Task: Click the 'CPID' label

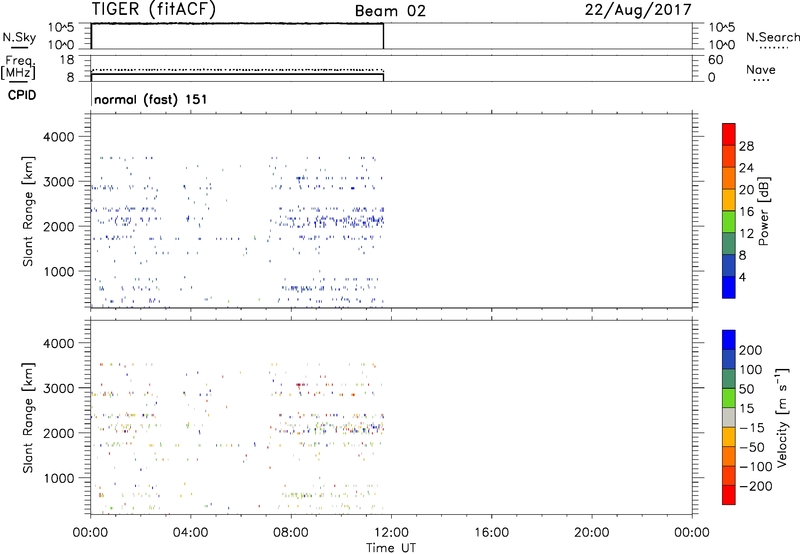Action: pyautogui.click(x=22, y=95)
